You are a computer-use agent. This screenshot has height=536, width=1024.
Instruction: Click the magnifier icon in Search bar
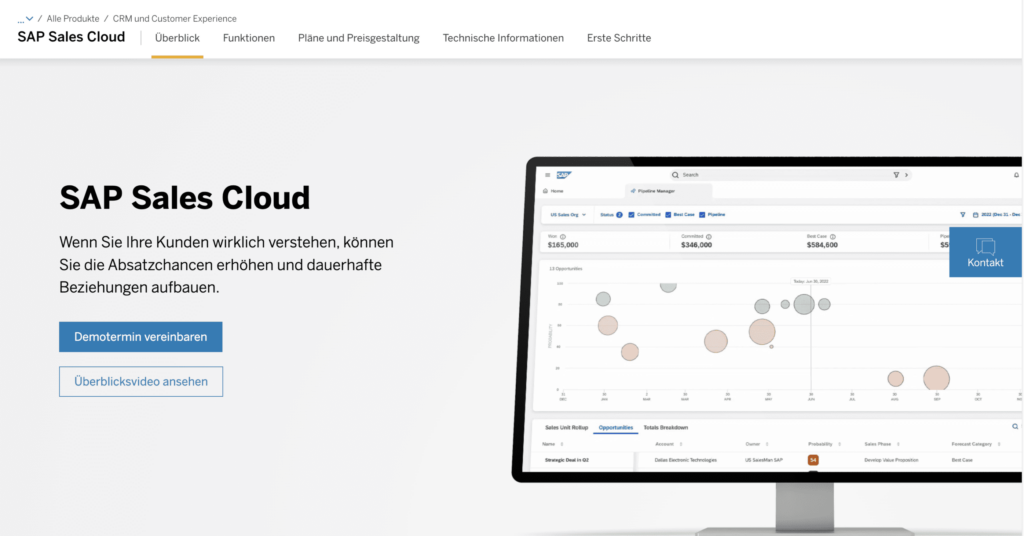click(675, 175)
